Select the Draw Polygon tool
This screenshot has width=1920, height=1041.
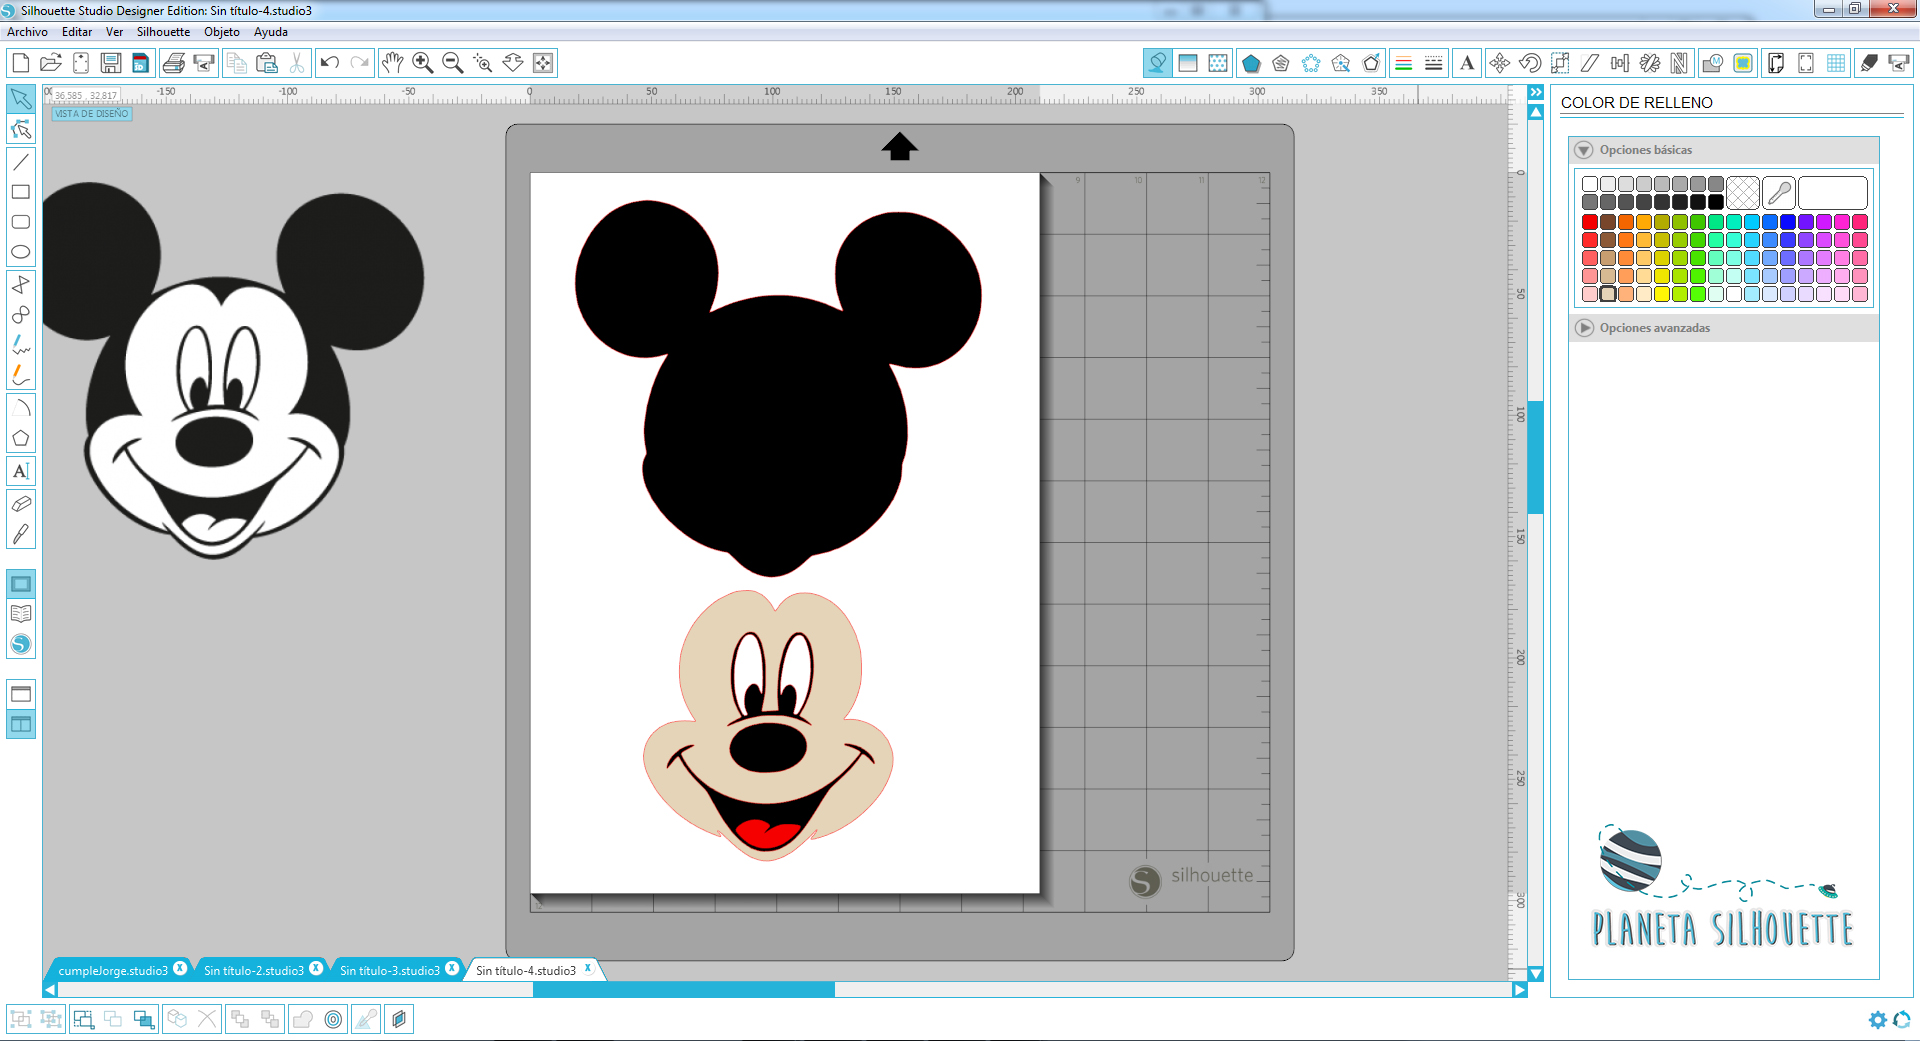pos(21,285)
